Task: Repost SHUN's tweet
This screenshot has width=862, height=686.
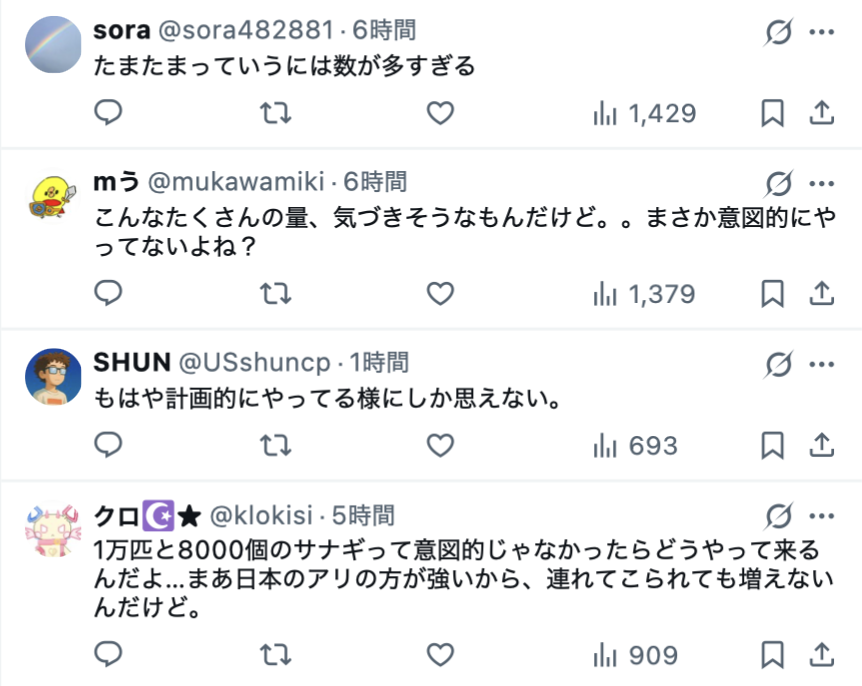Action: [x=275, y=444]
